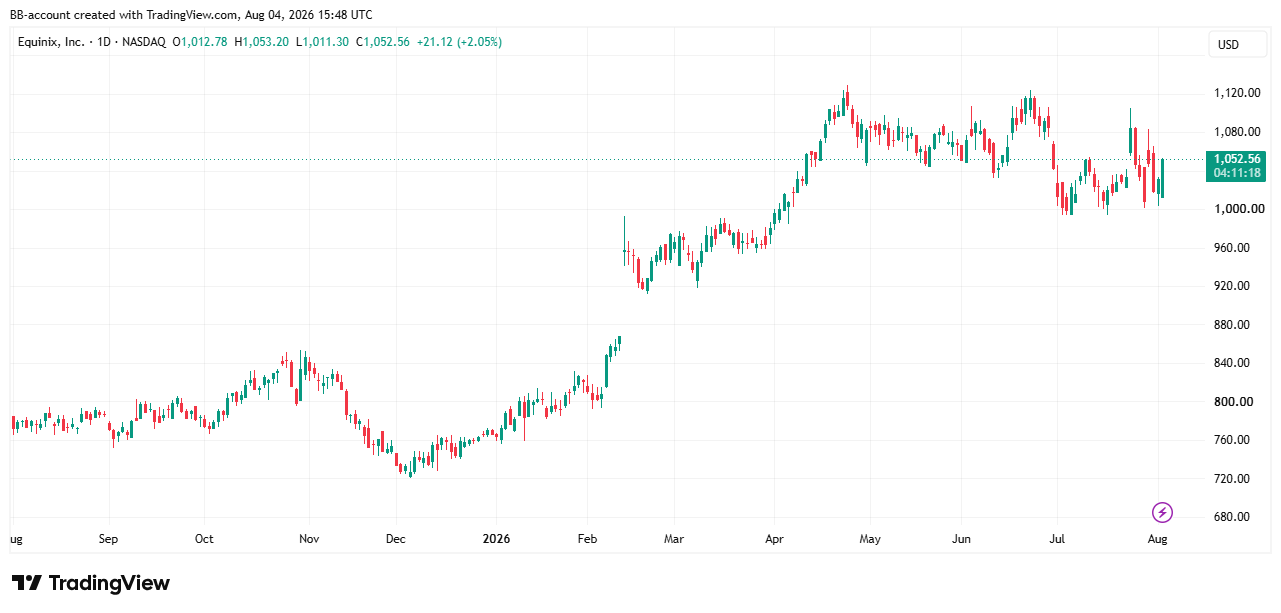Click the 2026 year label on time axis
Screen dimensions: 1281x613
click(x=496, y=539)
